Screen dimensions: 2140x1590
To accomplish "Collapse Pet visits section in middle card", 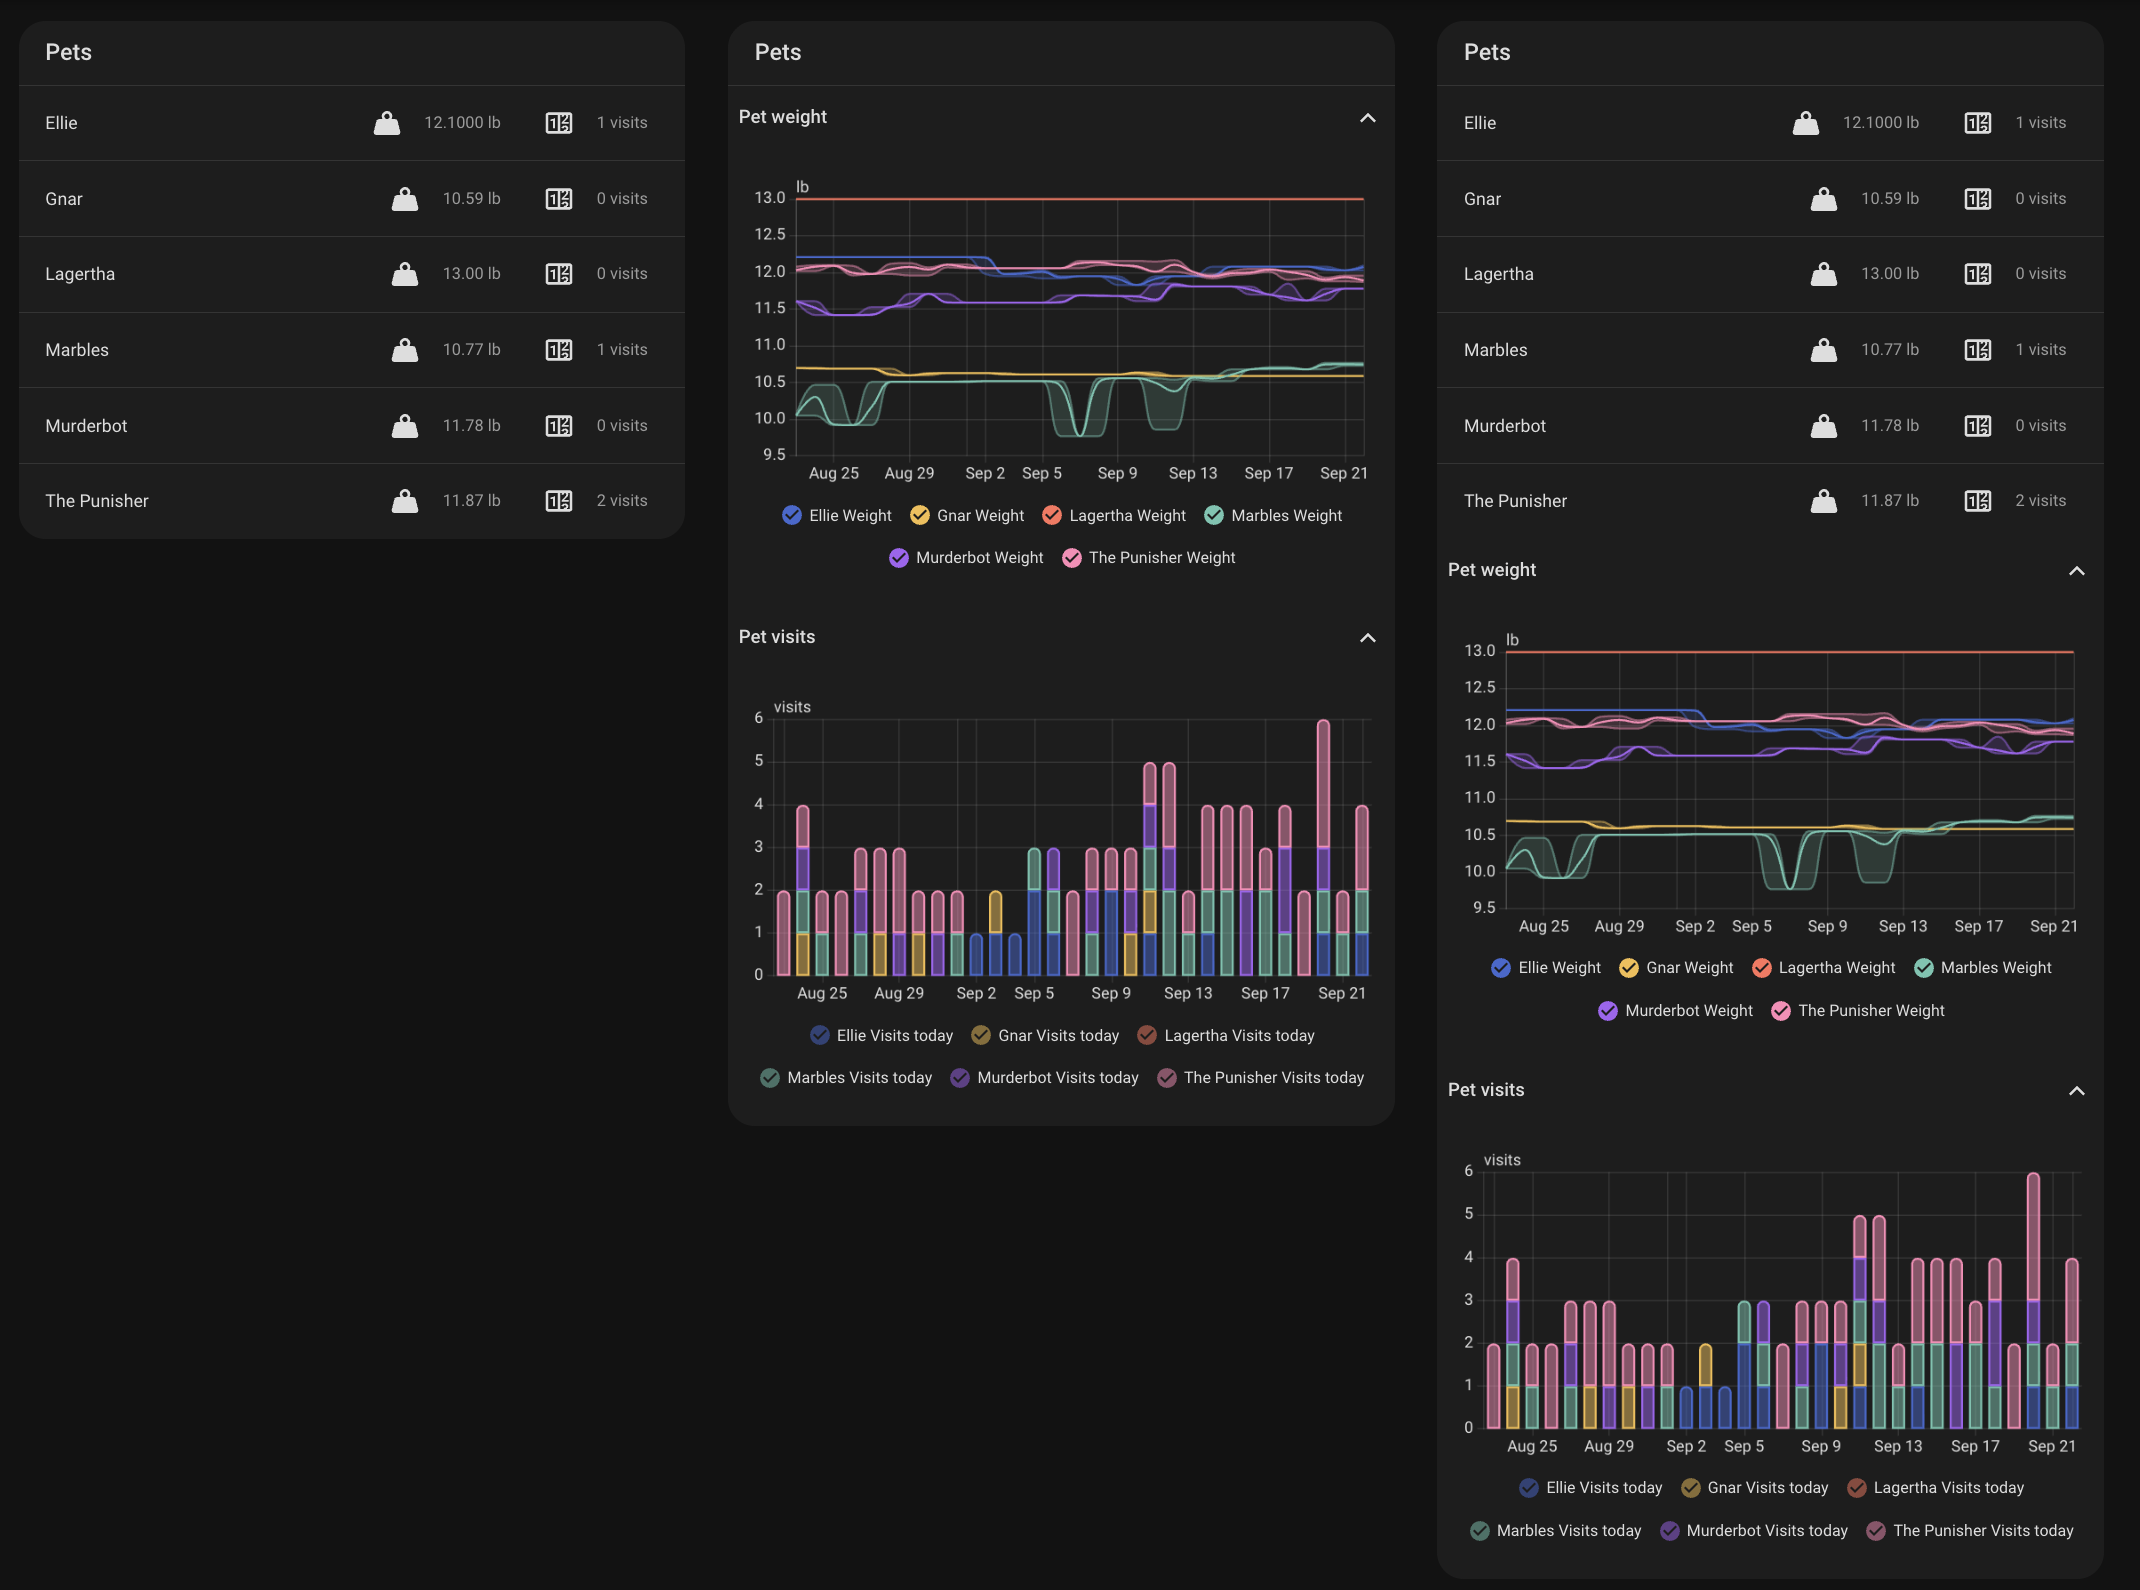I will [x=1368, y=638].
